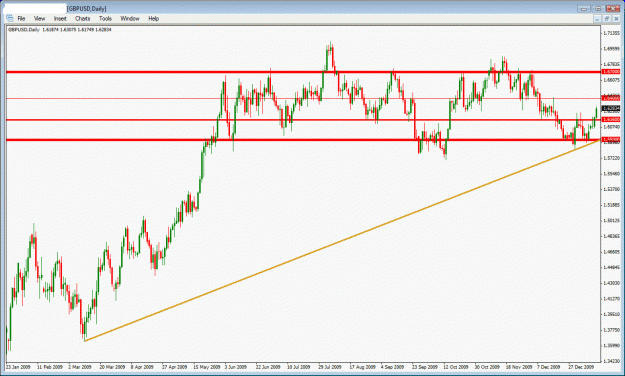Click the 17 Aug 2009 date label
The height and width of the screenshot is (376, 625).
click(x=362, y=366)
